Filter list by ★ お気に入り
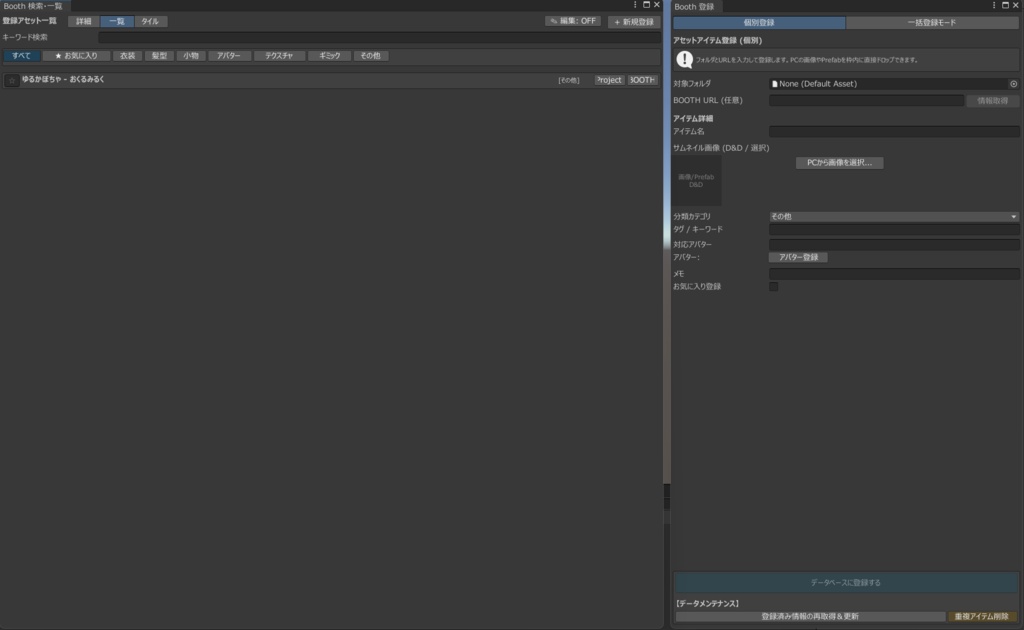Screen dimensions: 1024x630 point(76,55)
